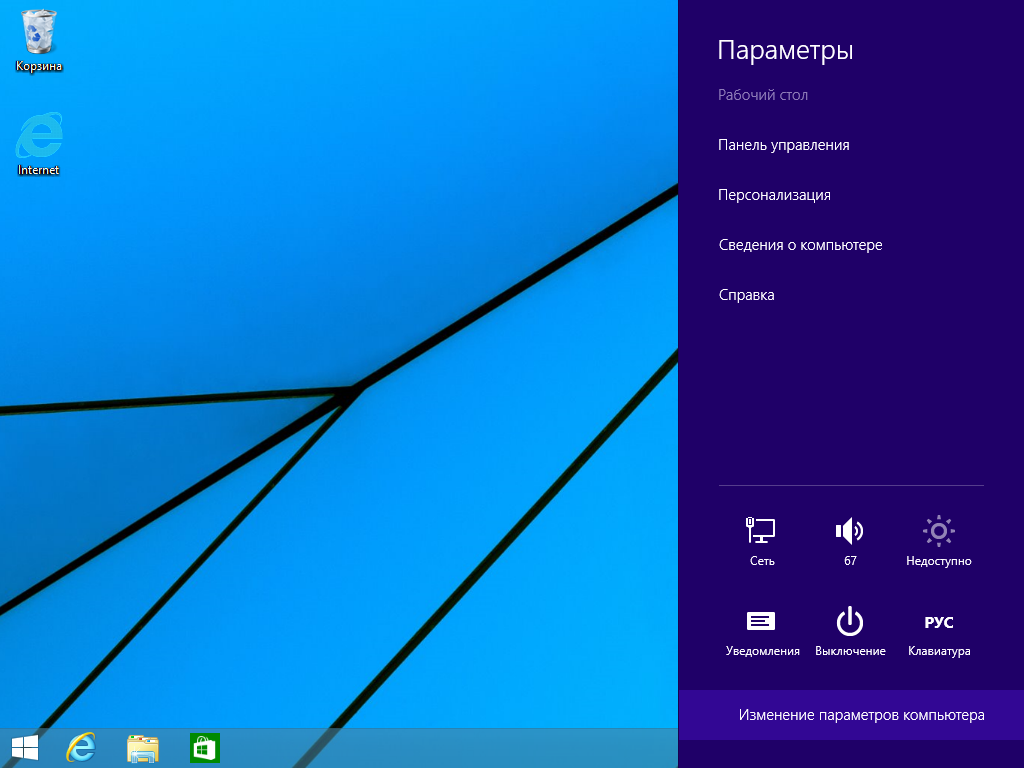Click the Windows Start button
Viewport: 1024px width, 768px height.
pos(25,748)
